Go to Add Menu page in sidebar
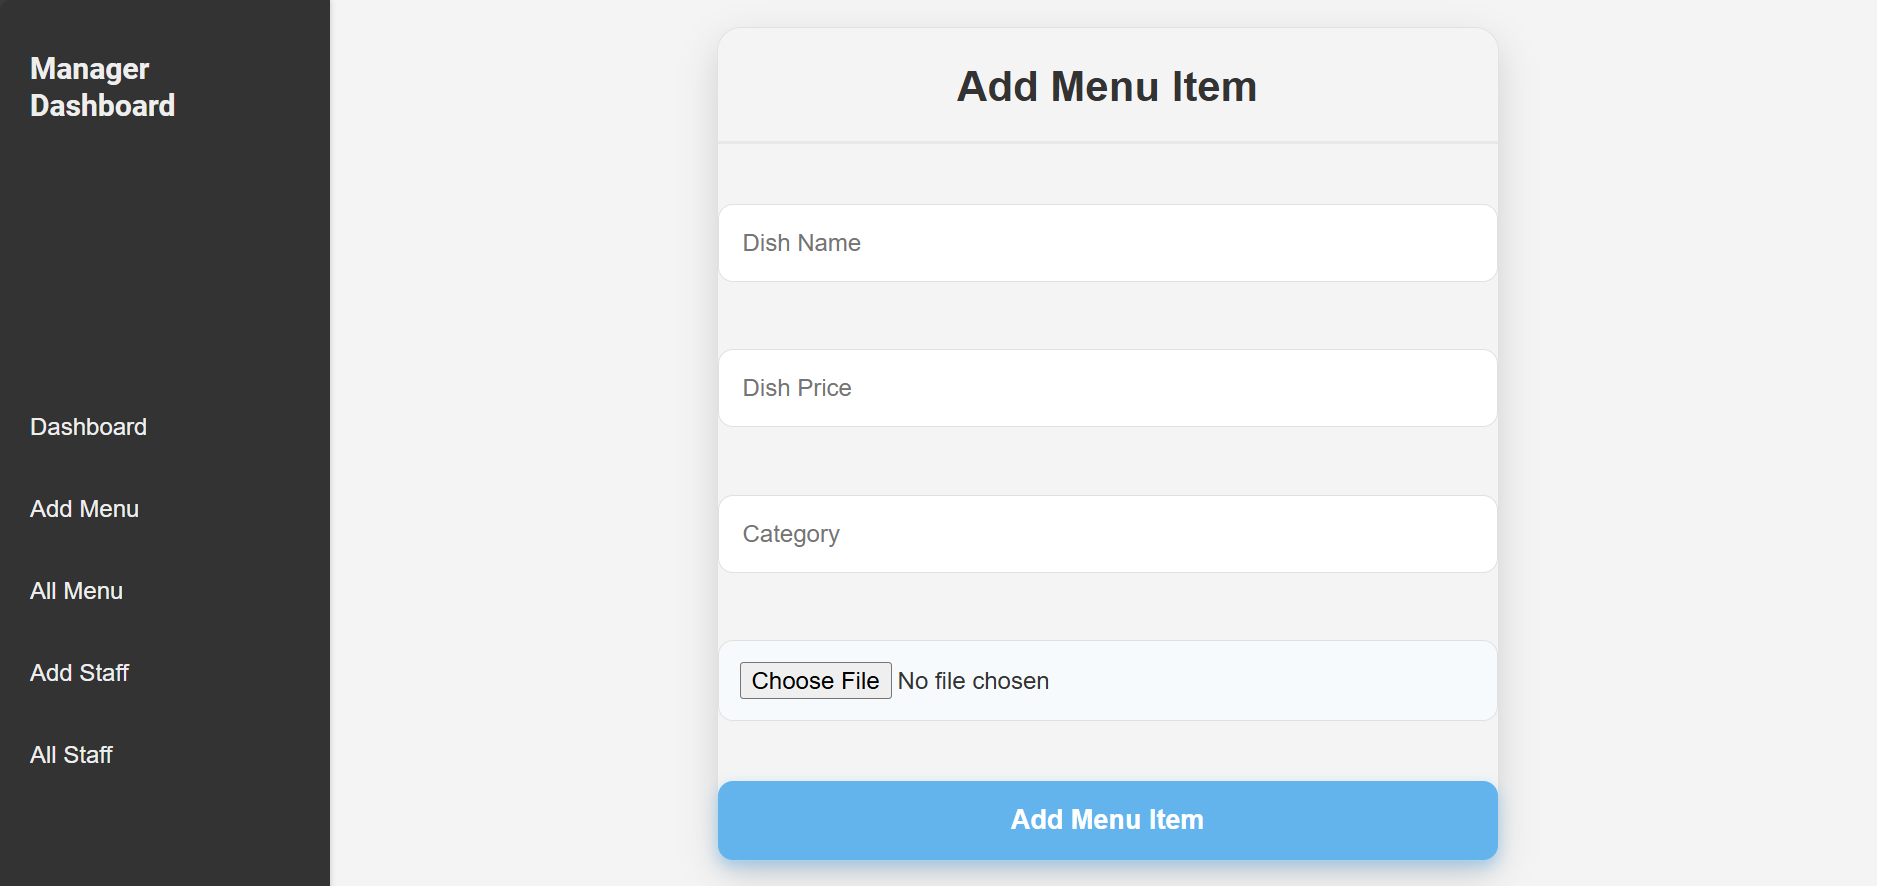The width and height of the screenshot is (1877, 886). 84,509
